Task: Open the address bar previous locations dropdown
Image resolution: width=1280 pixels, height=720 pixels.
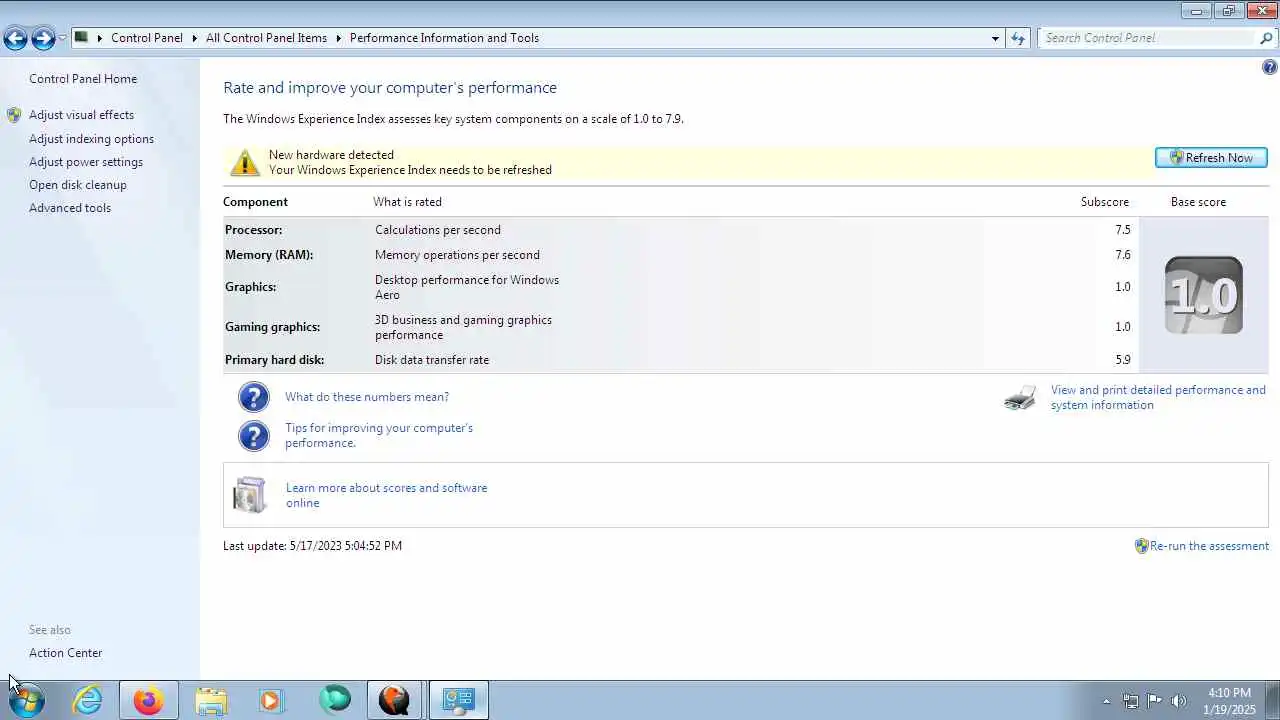Action: [x=995, y=38]
